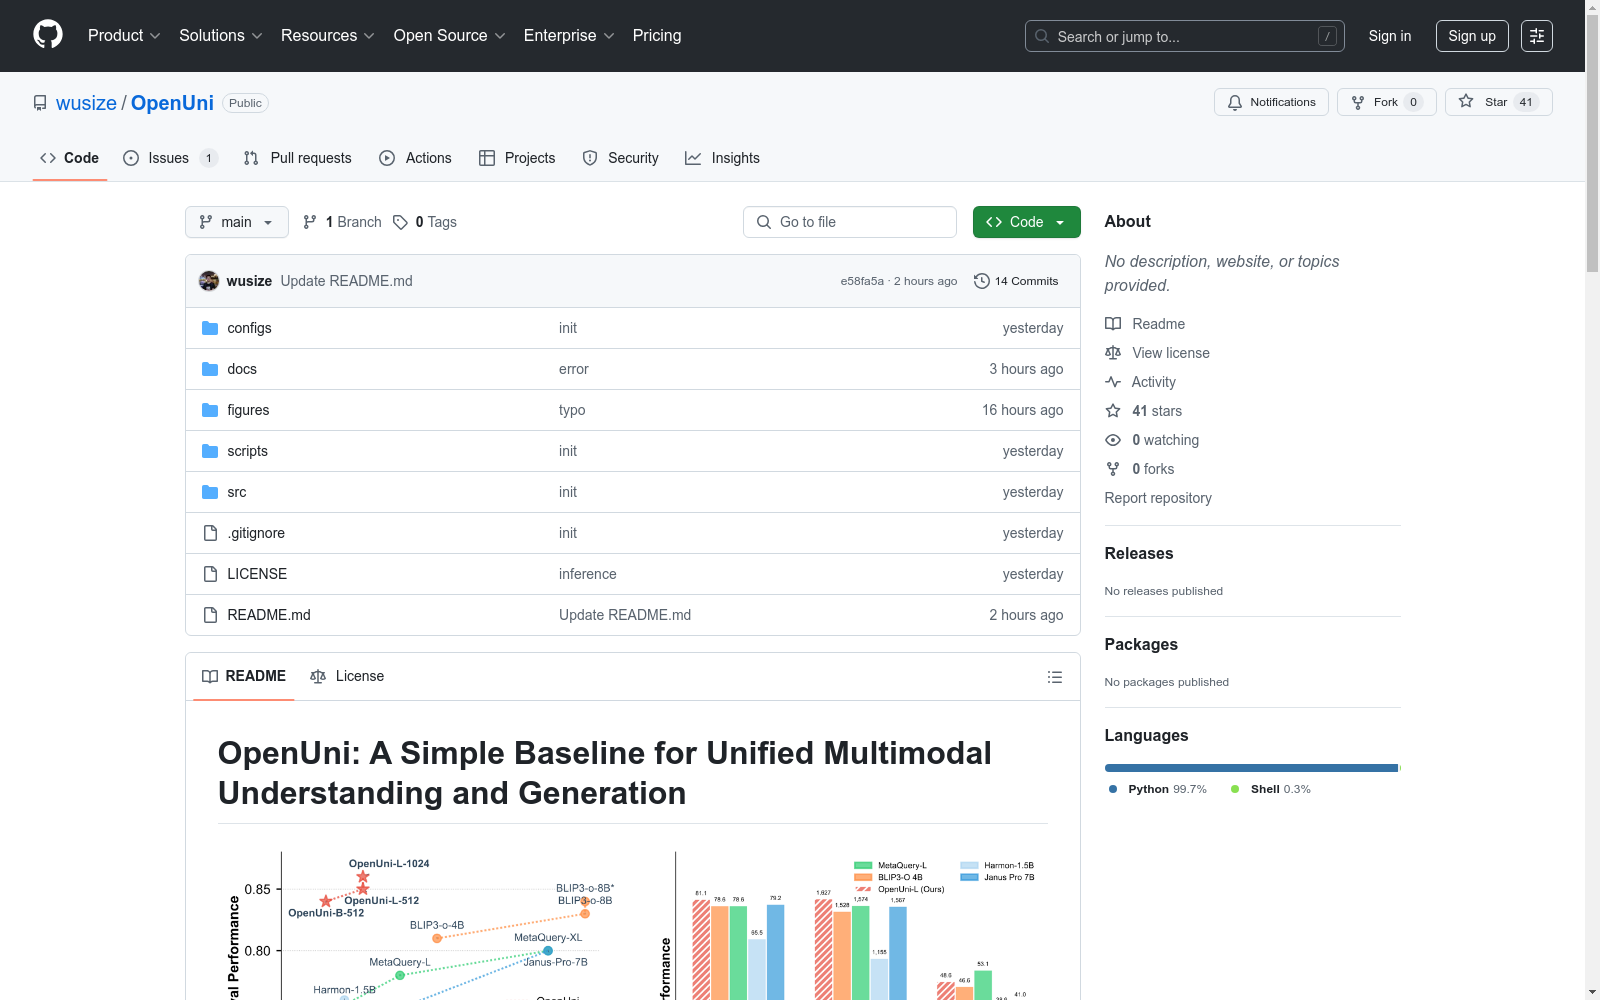Click the GitHub logo icon
1600x1000 pixels.
coord(48,35)
